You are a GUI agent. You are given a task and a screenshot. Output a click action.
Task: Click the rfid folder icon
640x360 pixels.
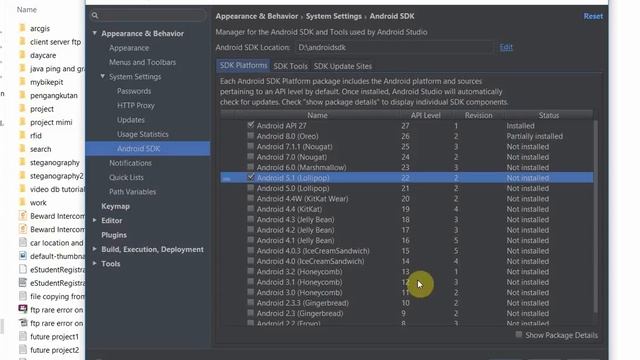tap(23, 135)
